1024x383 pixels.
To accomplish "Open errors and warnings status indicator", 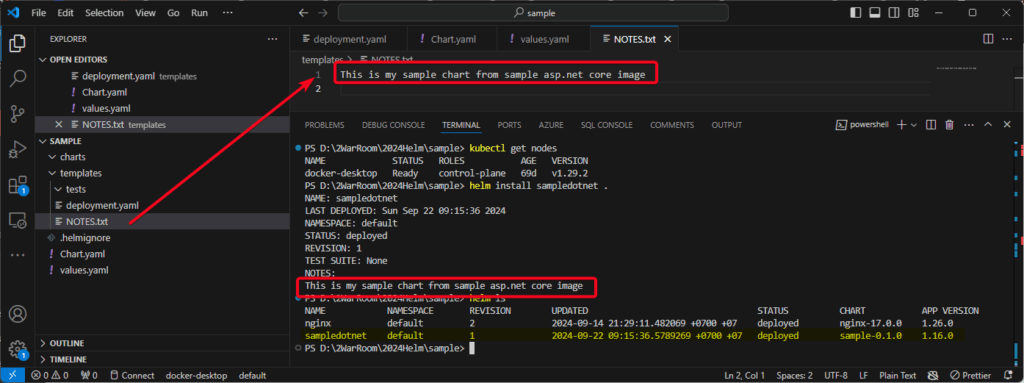I will pos(50,375).
